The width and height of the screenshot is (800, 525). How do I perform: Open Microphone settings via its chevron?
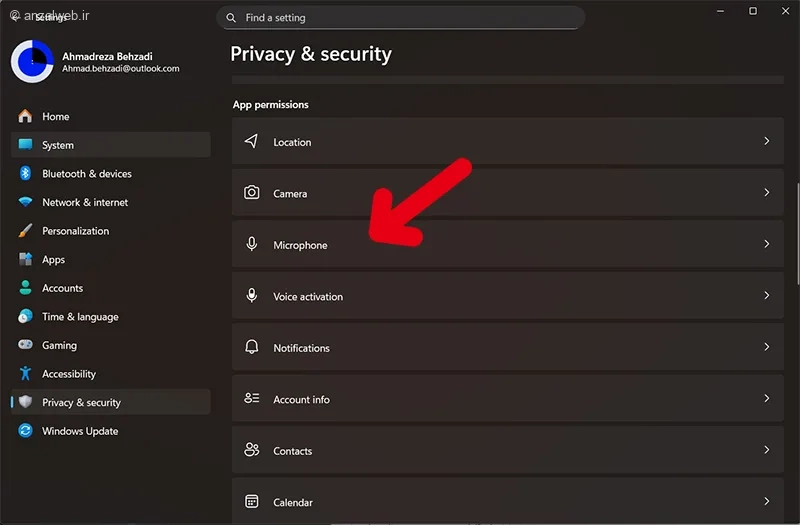point(766,244)
